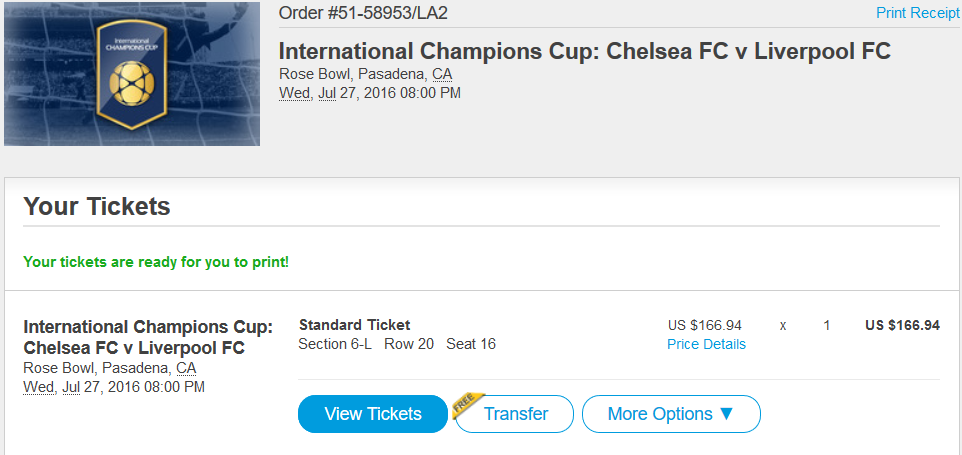
Task: Click the Your Tickets section heading
Action: pos(97,207)
